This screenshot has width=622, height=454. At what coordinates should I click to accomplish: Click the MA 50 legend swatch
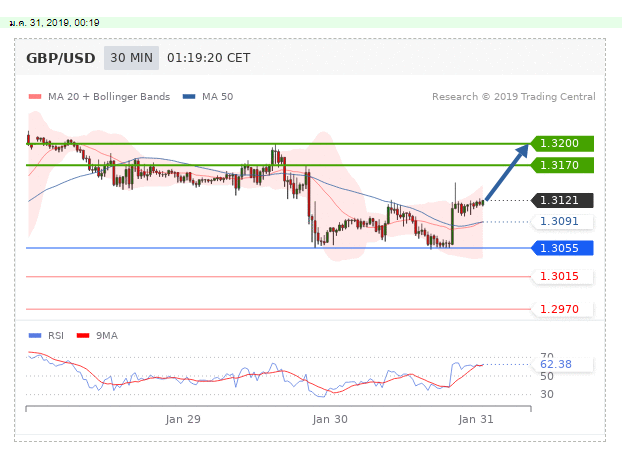pyautogui.click(x=189, y=96)
